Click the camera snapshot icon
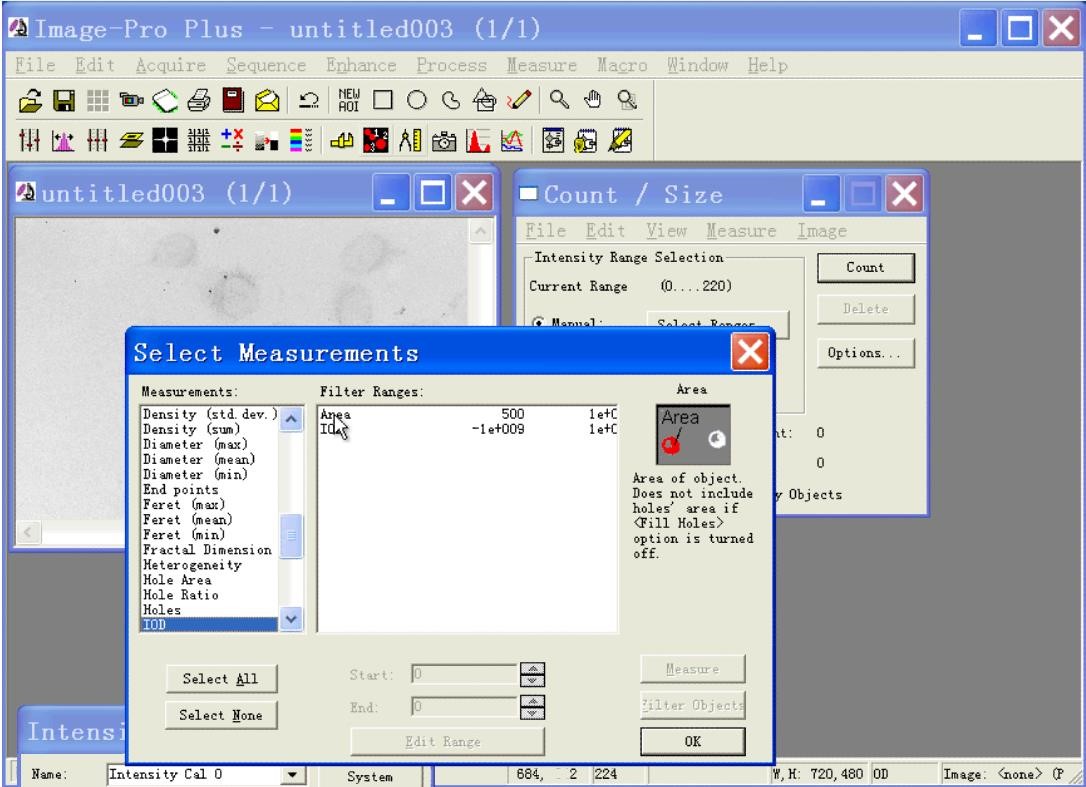1086x787 pixels. (444, 141)
